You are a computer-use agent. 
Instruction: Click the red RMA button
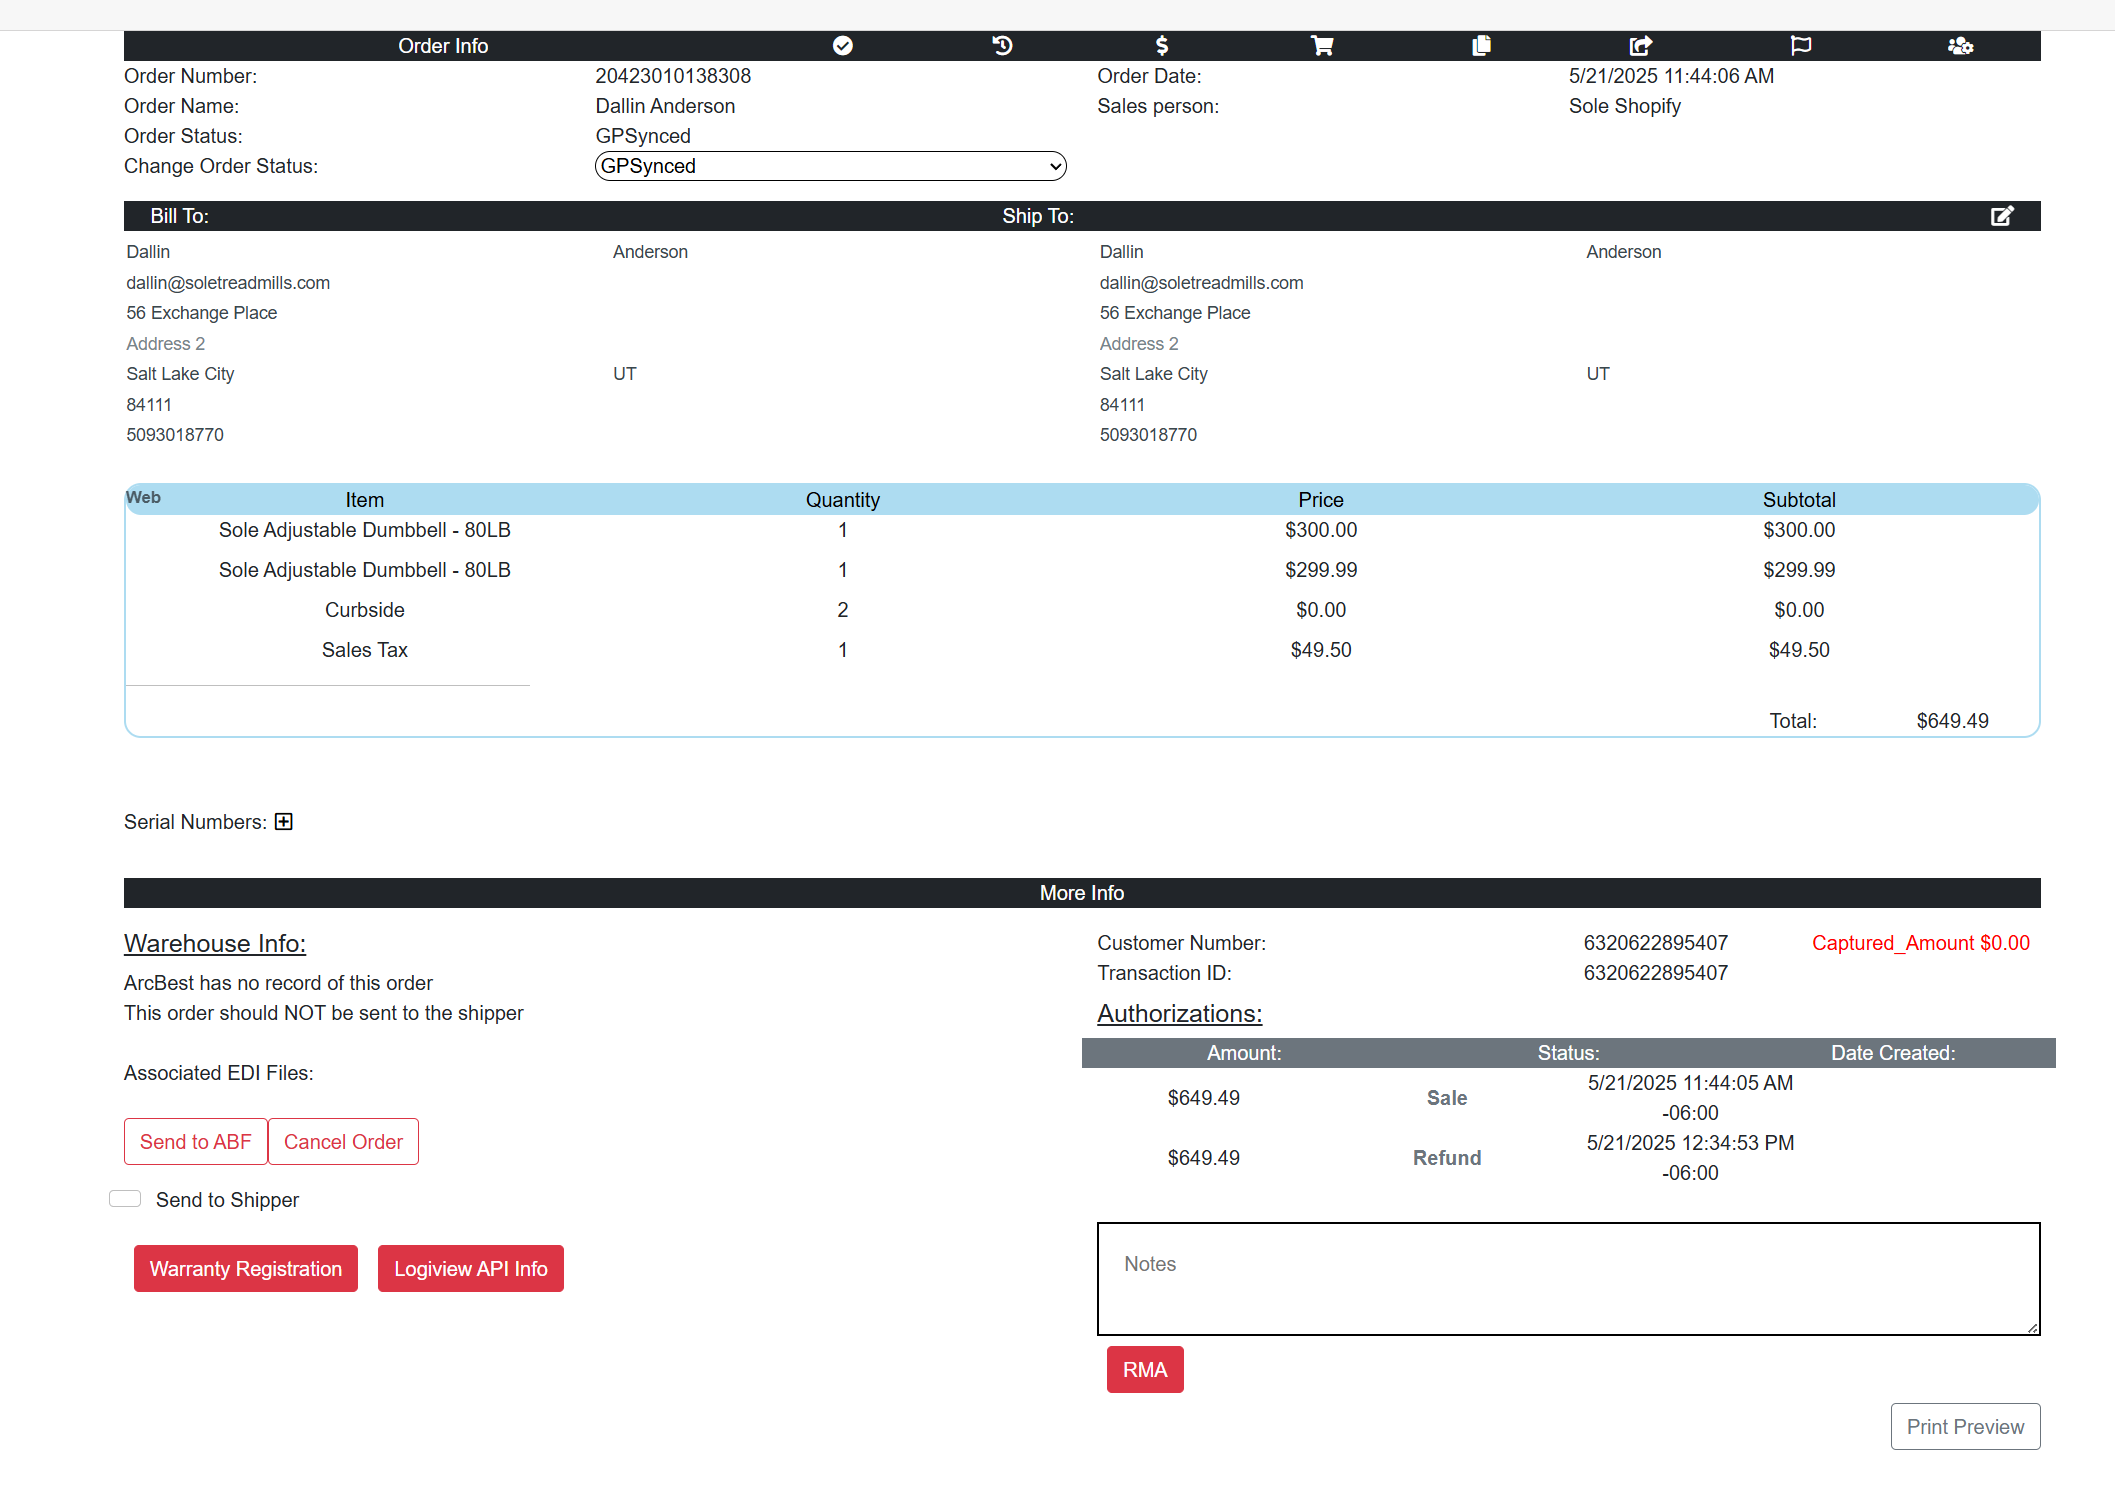click(x=1145, y=1370)
